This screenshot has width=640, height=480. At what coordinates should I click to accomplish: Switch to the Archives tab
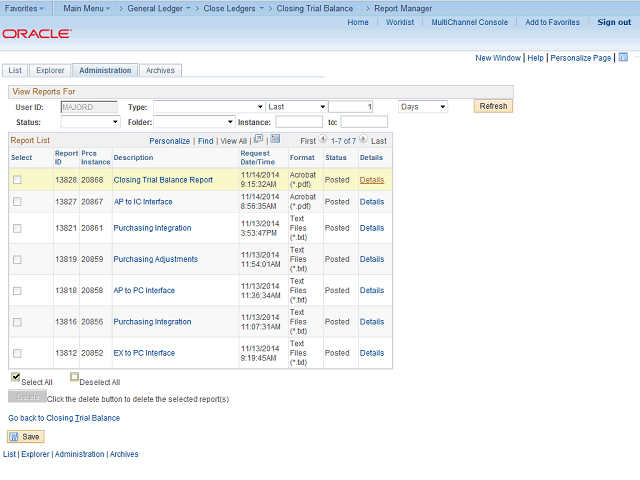pos(160,71)
